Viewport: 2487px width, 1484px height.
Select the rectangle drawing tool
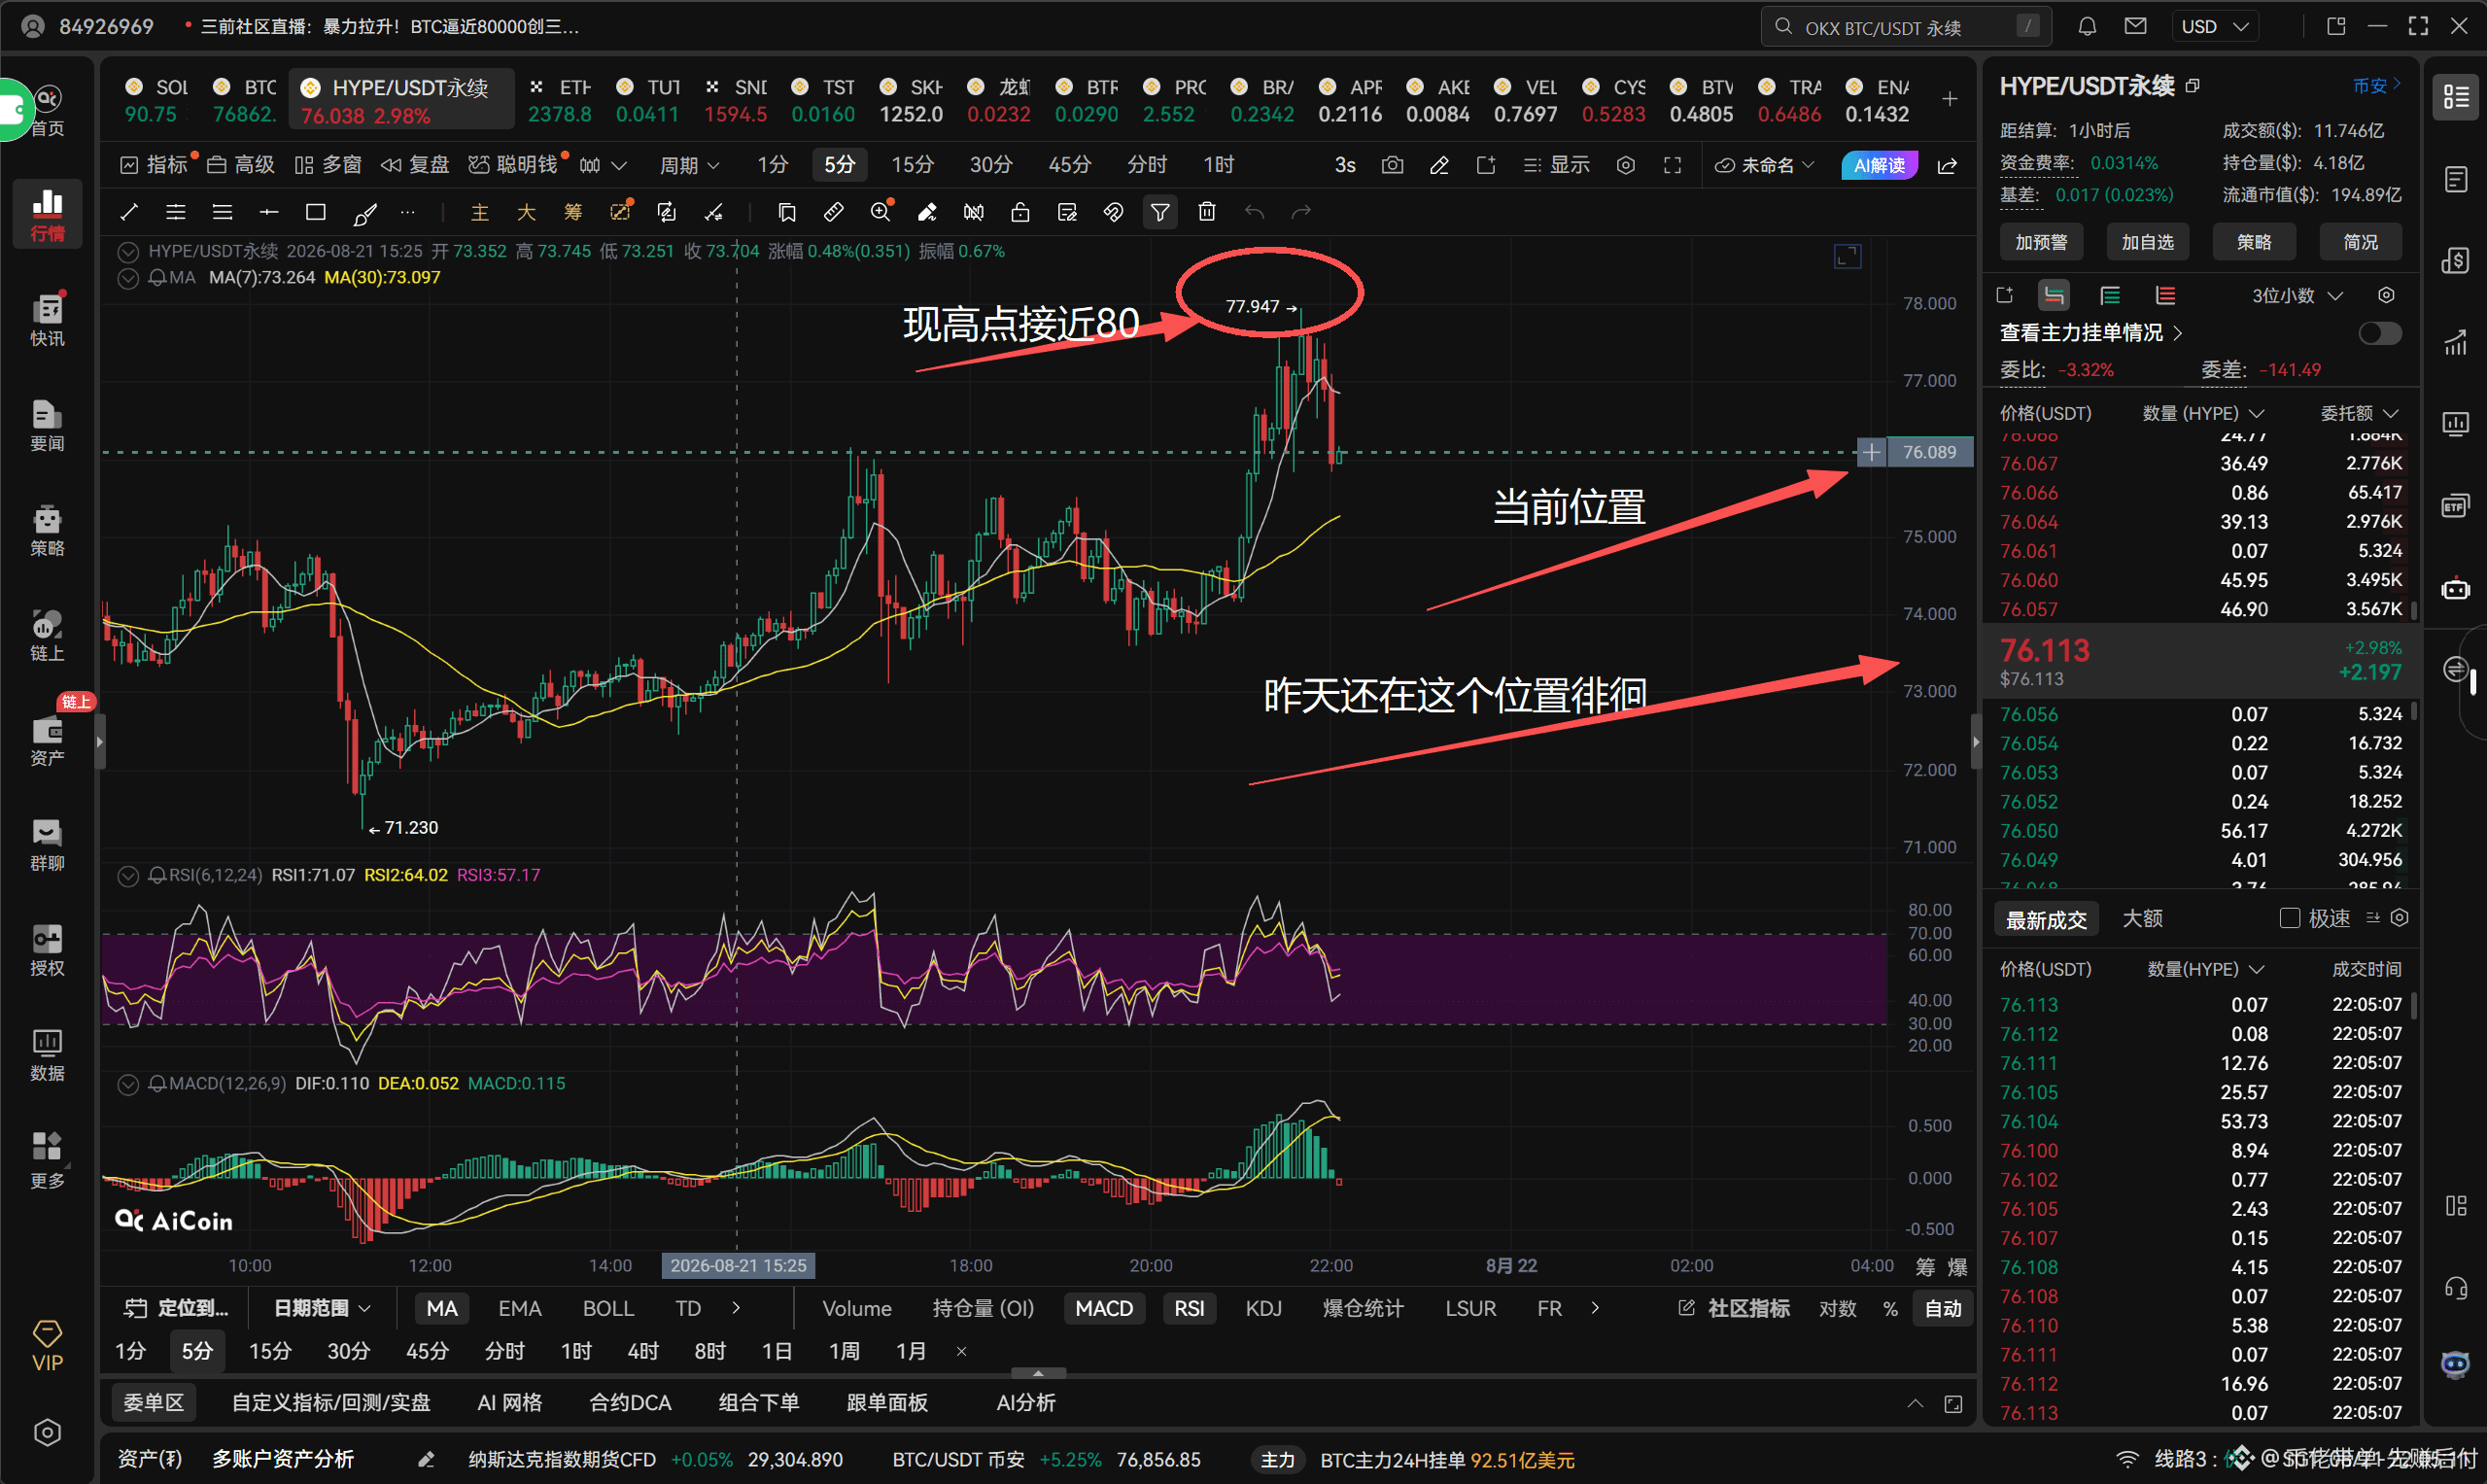pyautogui.click(x=315, y=212)
